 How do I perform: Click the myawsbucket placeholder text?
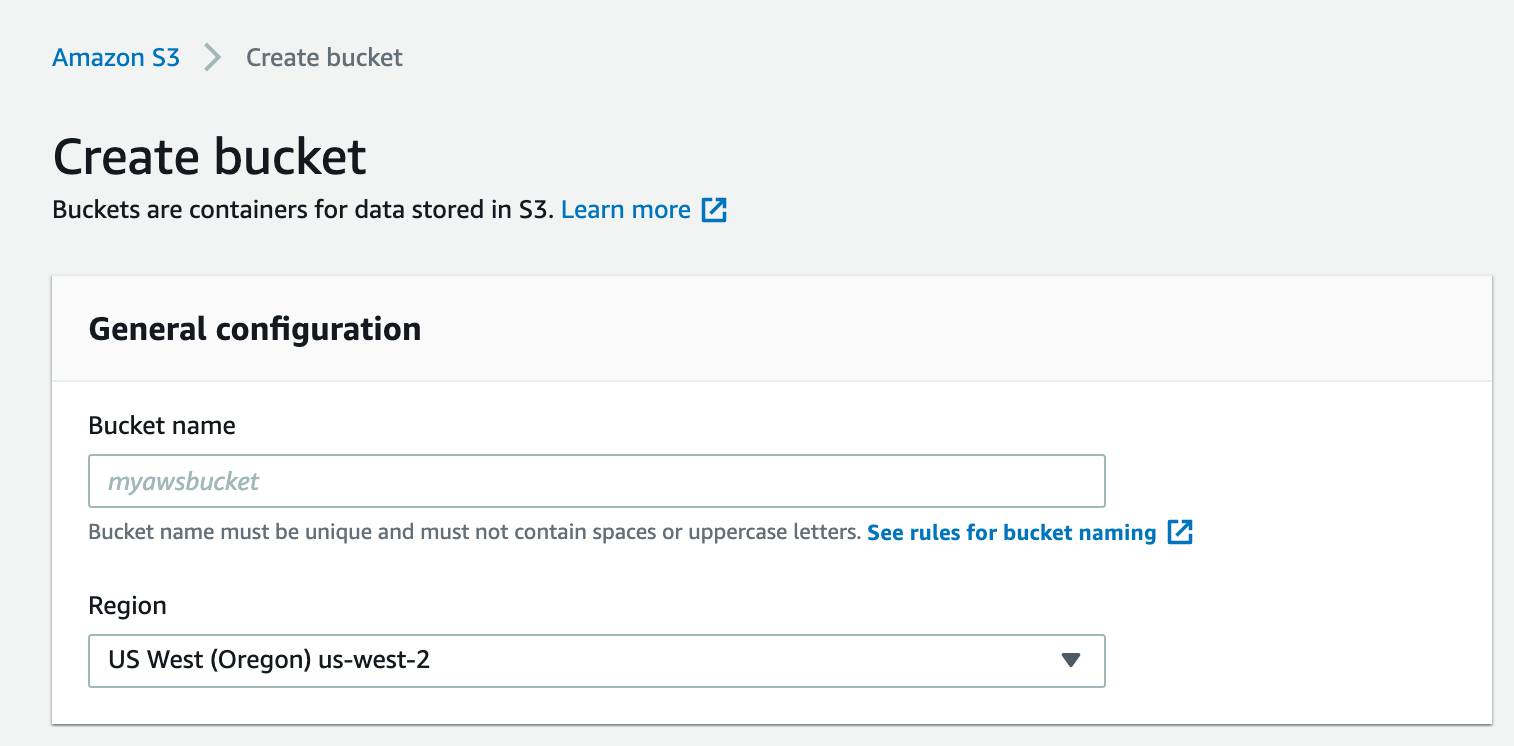click(x=183, y=482)
